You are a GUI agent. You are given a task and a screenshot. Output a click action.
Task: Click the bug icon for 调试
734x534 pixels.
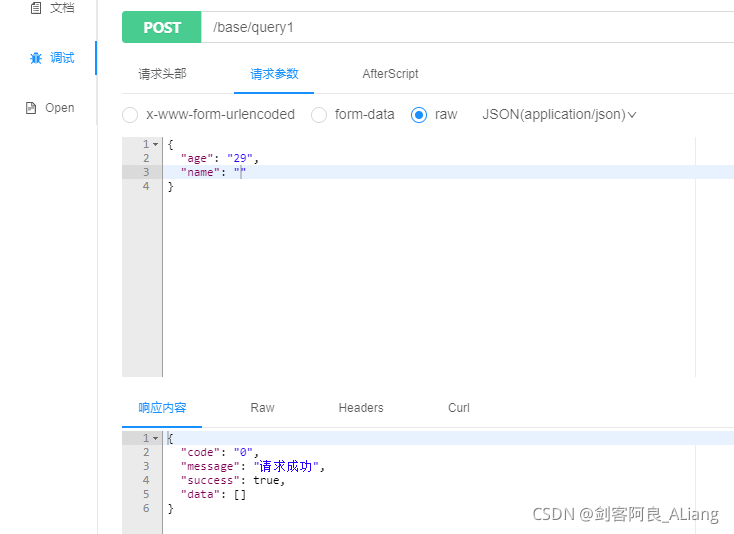[36, 58]
